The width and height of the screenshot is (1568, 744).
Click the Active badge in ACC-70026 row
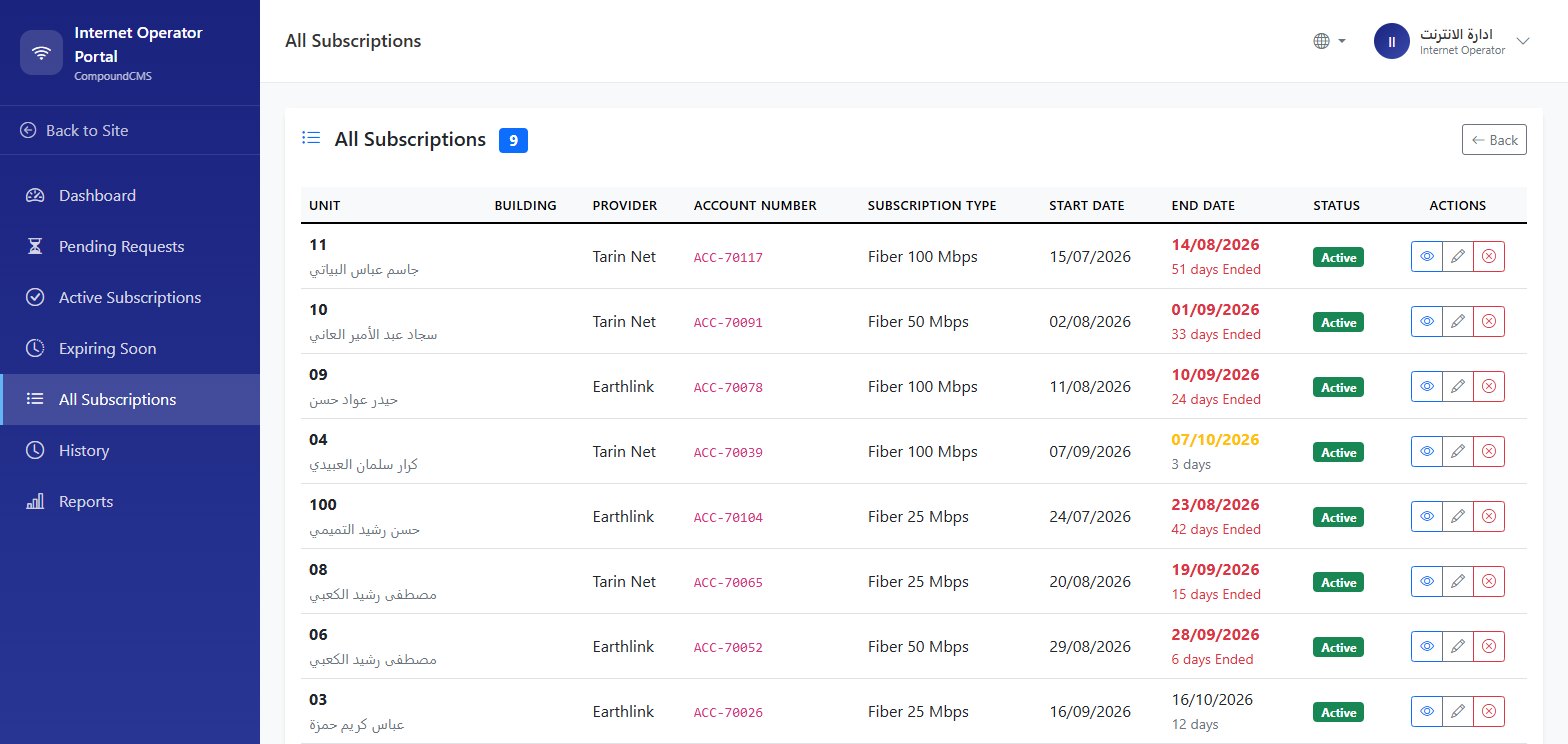click(x=1339, y=713)
